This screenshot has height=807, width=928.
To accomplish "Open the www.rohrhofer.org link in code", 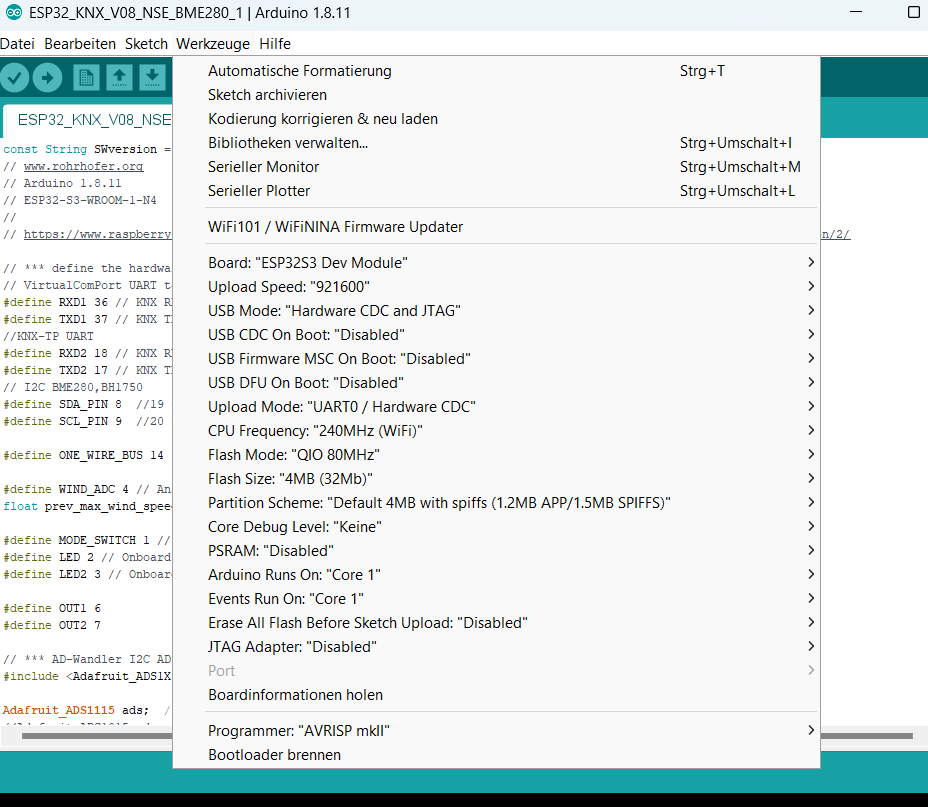I will coord(83,166).
